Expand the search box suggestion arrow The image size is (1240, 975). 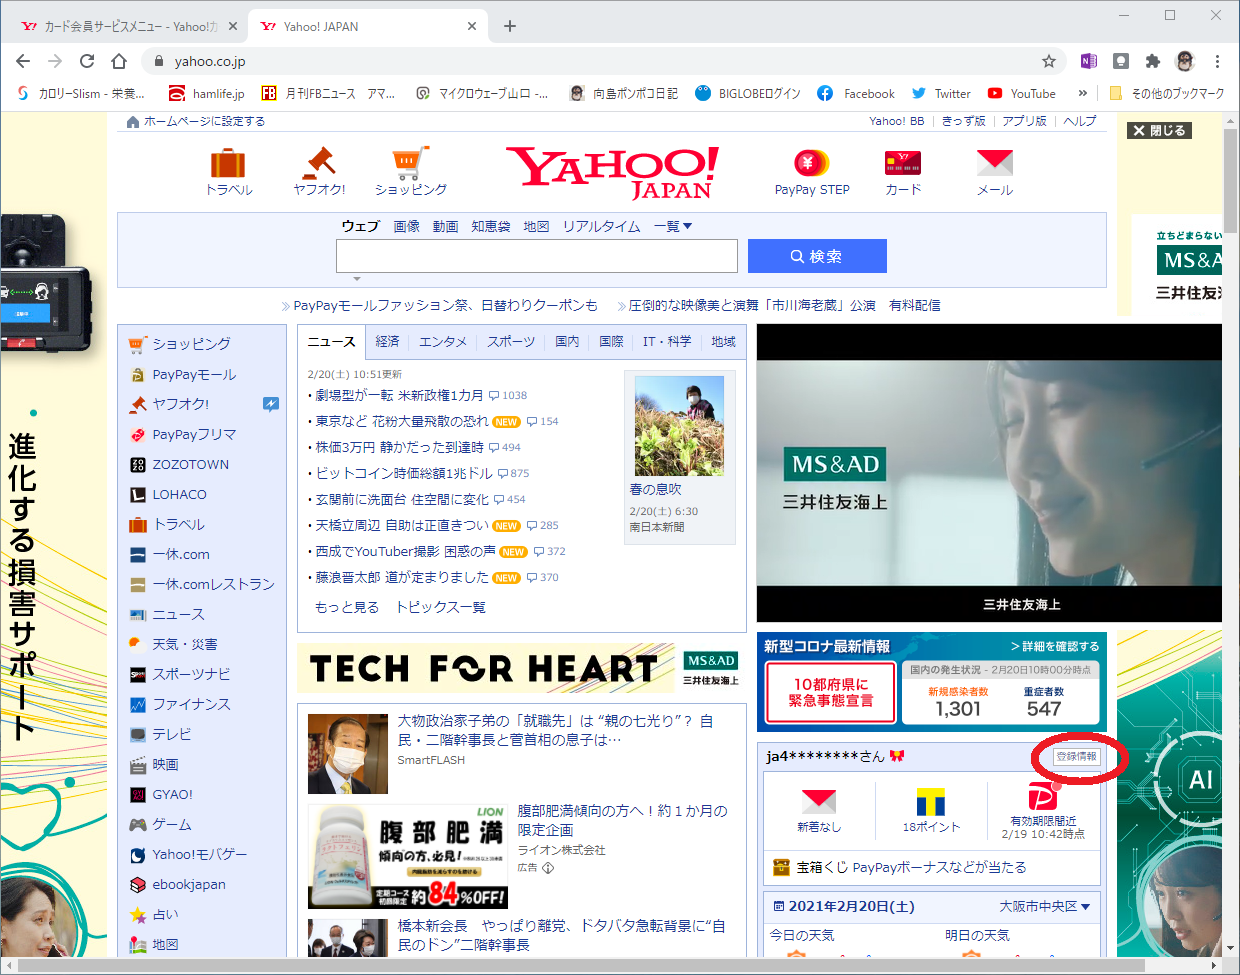357,279
